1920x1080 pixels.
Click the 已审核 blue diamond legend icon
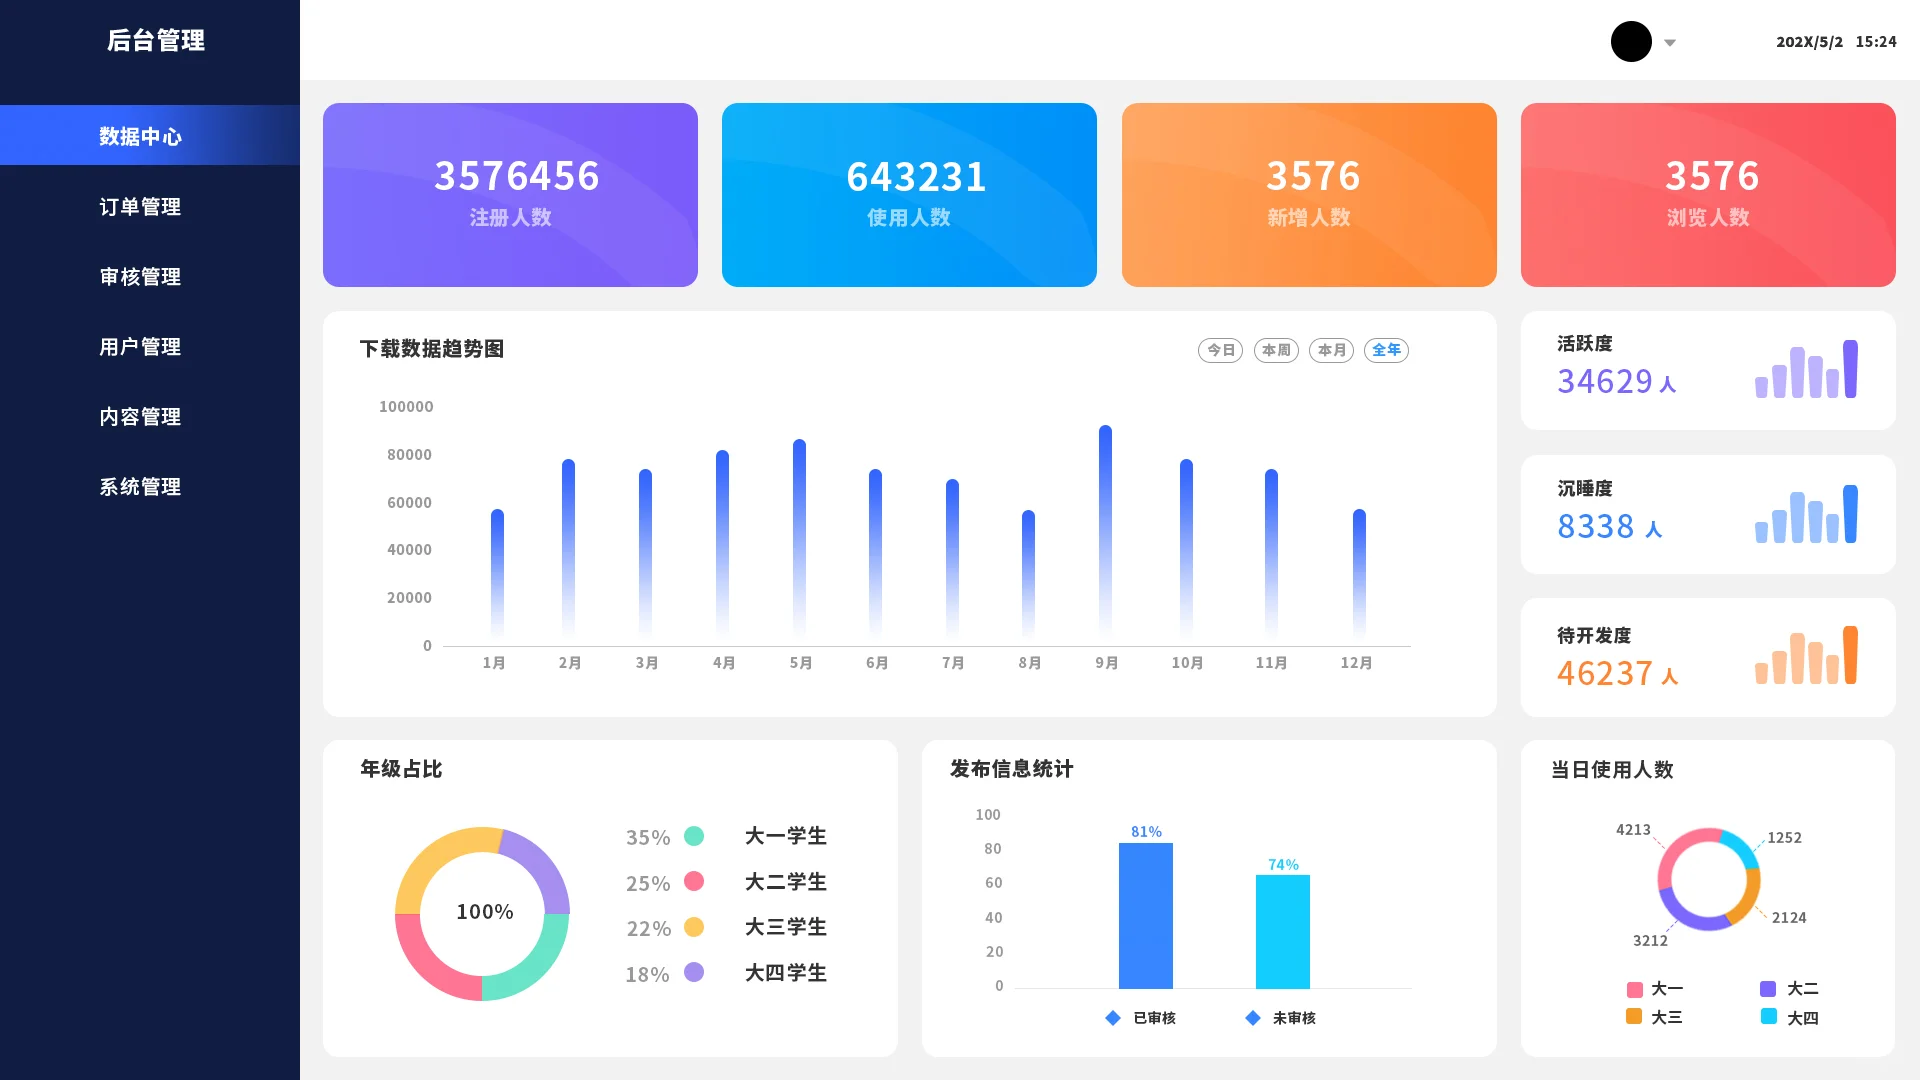click(1113, 1018)
